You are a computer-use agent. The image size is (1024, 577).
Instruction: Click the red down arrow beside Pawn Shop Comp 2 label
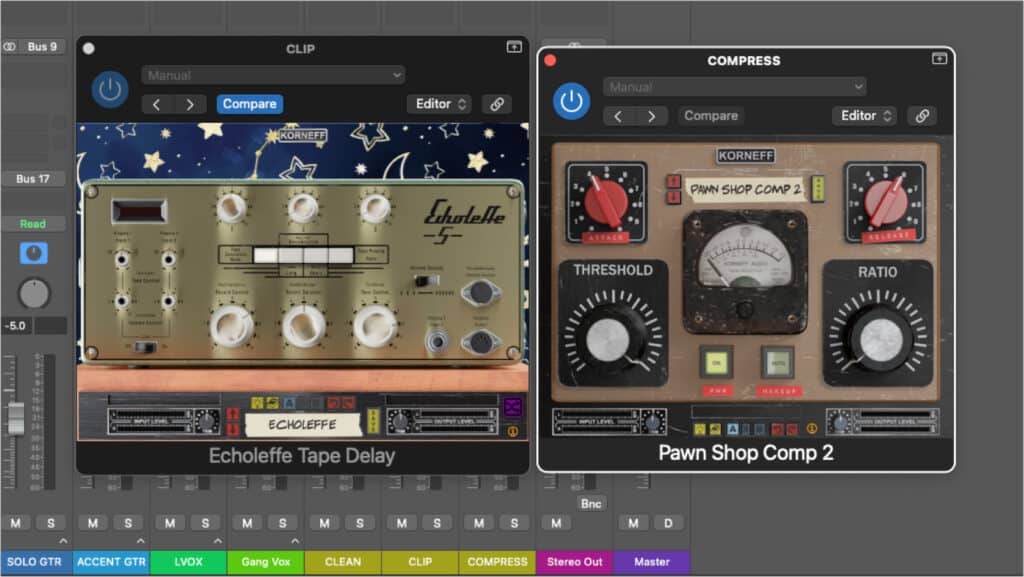pos(674,196)
